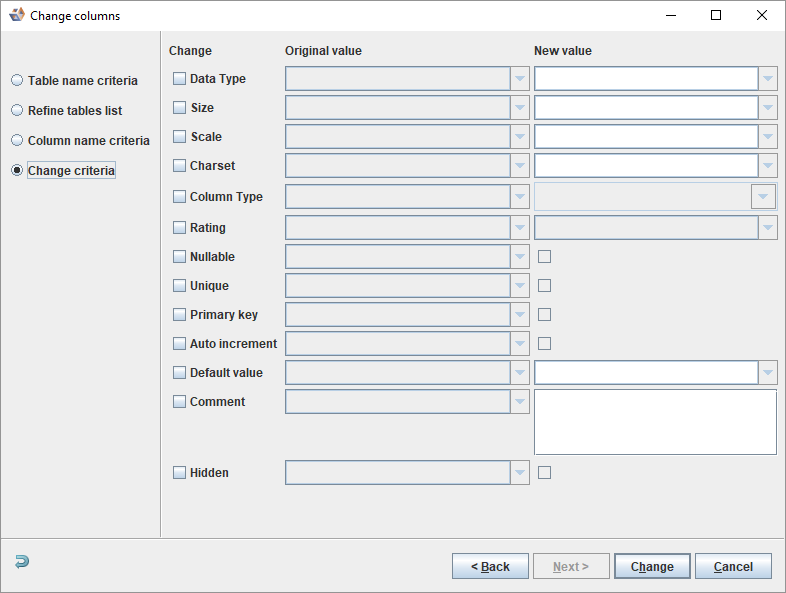Toggle the Hidden change checkbox
The height and width of the screenshot is (593, 786).
tap(180, 473)
